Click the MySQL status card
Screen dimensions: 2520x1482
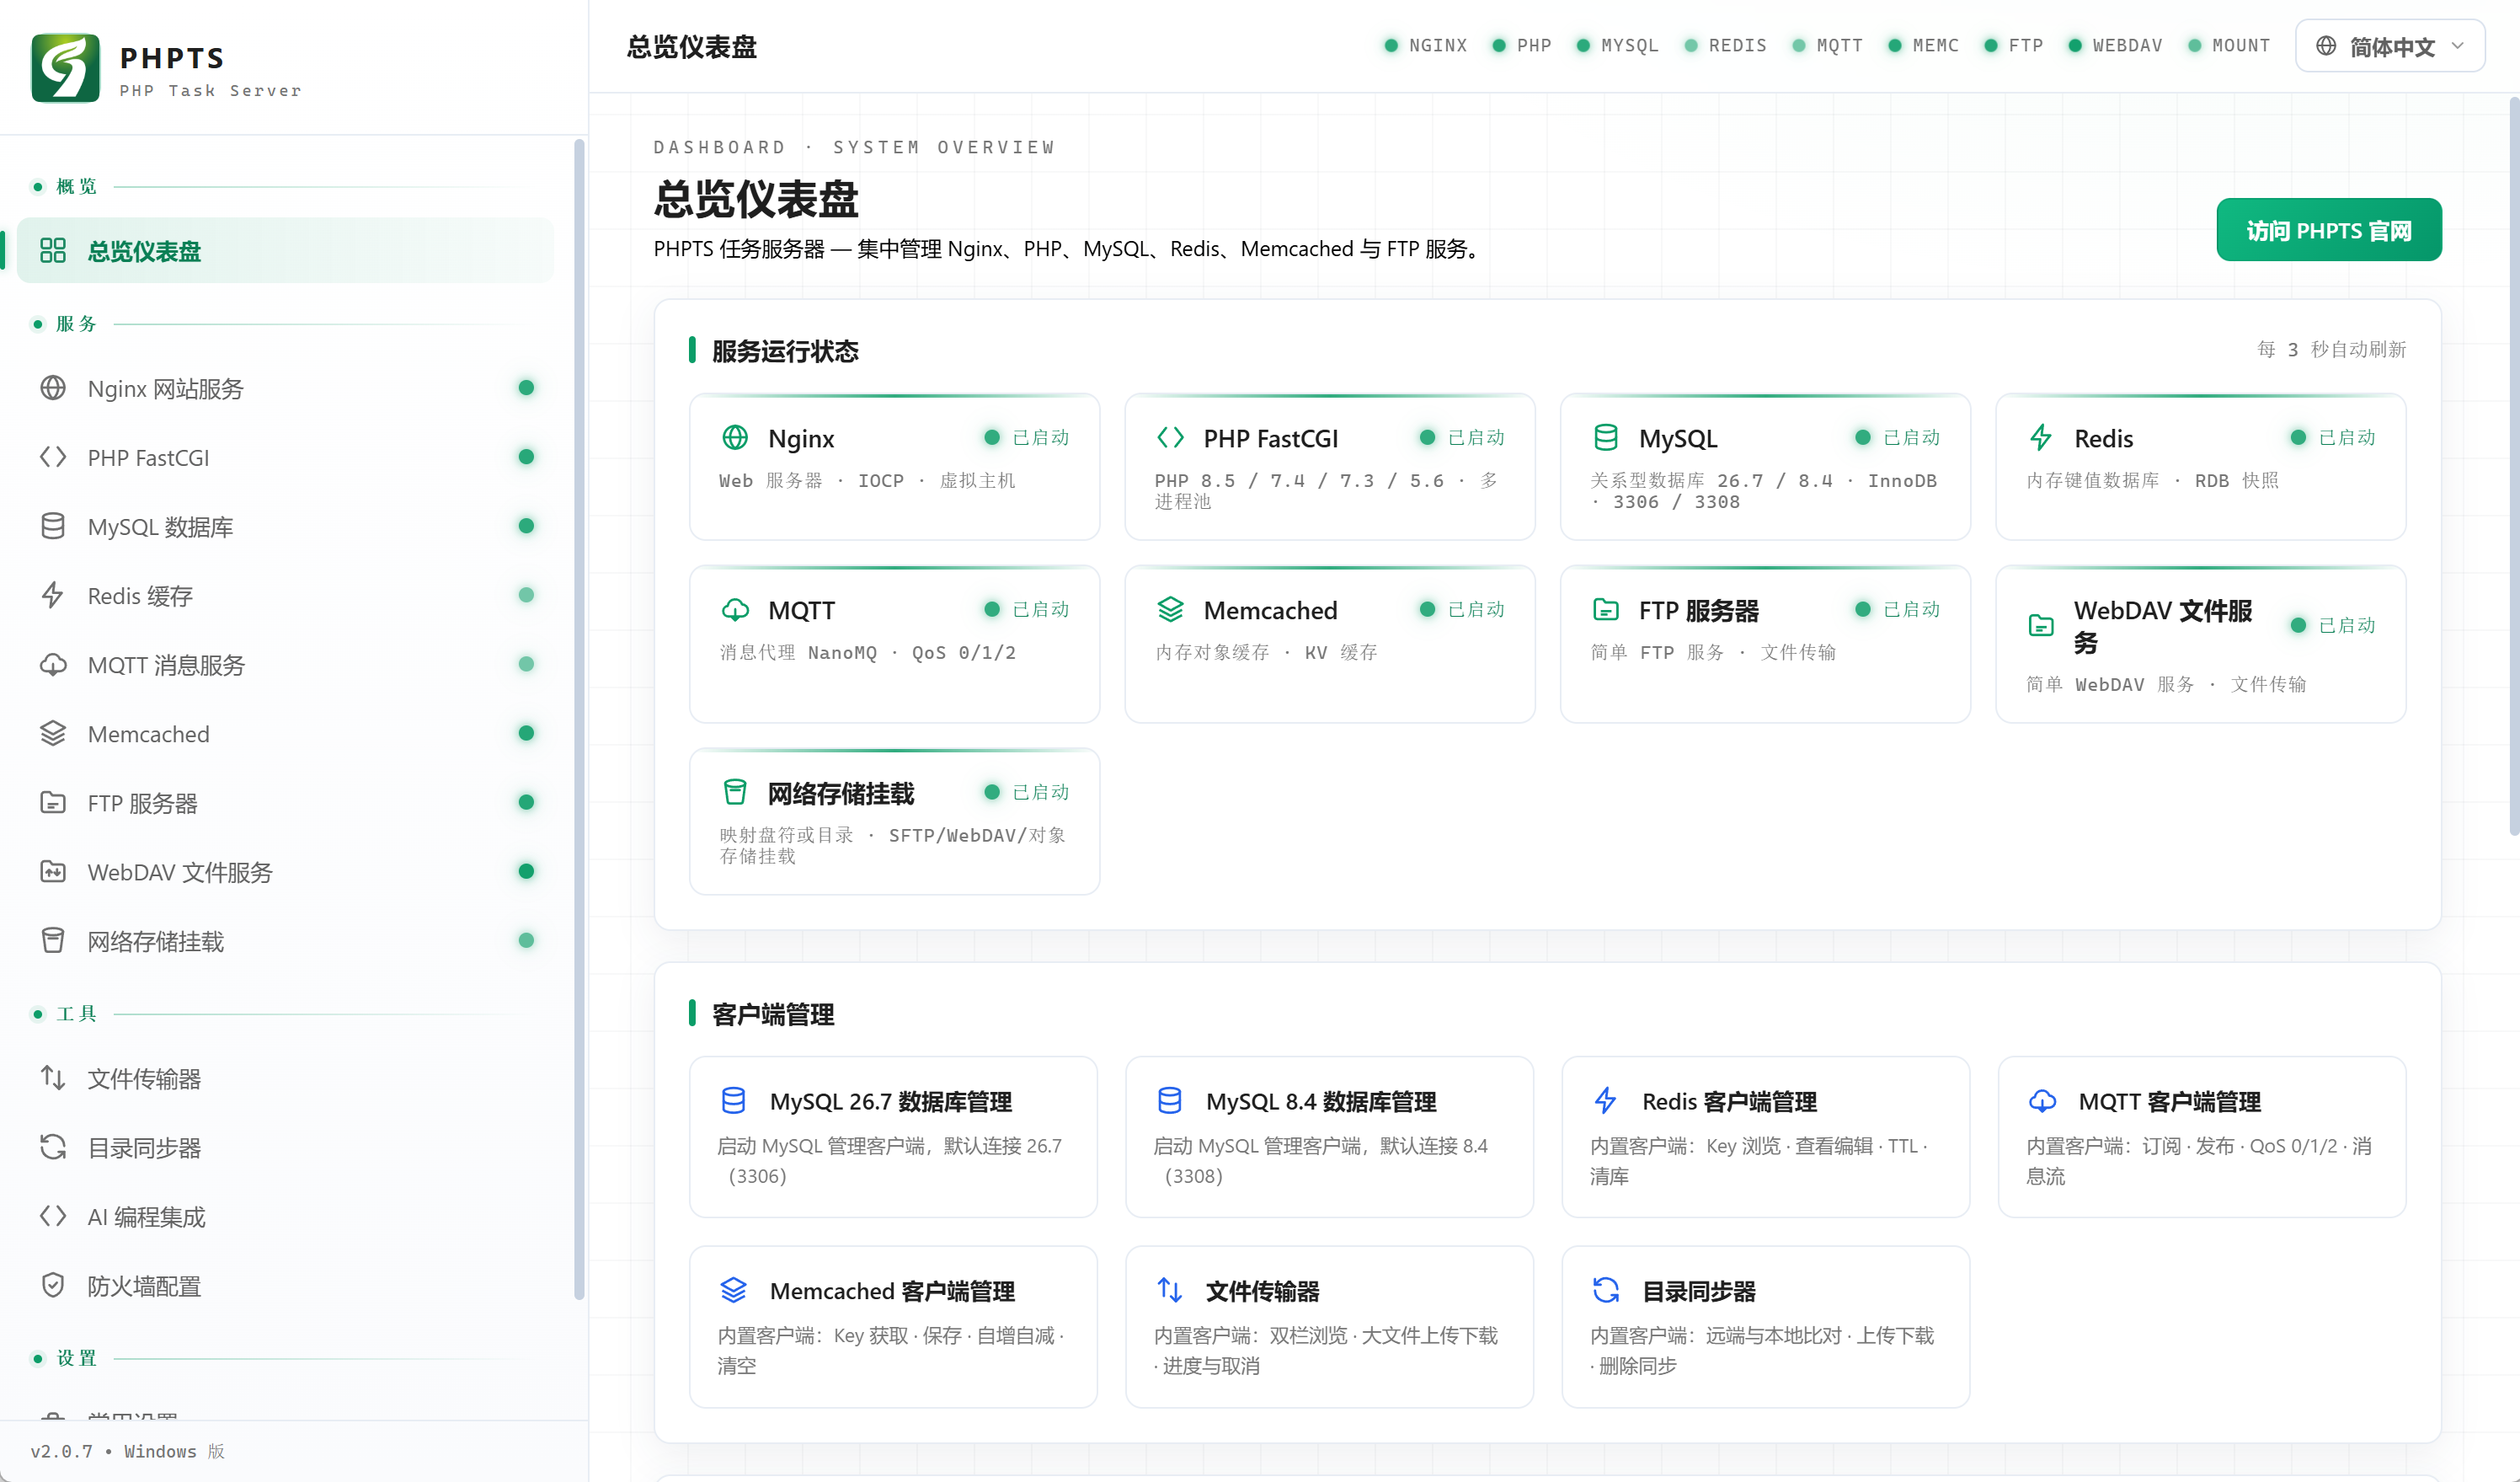tap(1765, 467)
